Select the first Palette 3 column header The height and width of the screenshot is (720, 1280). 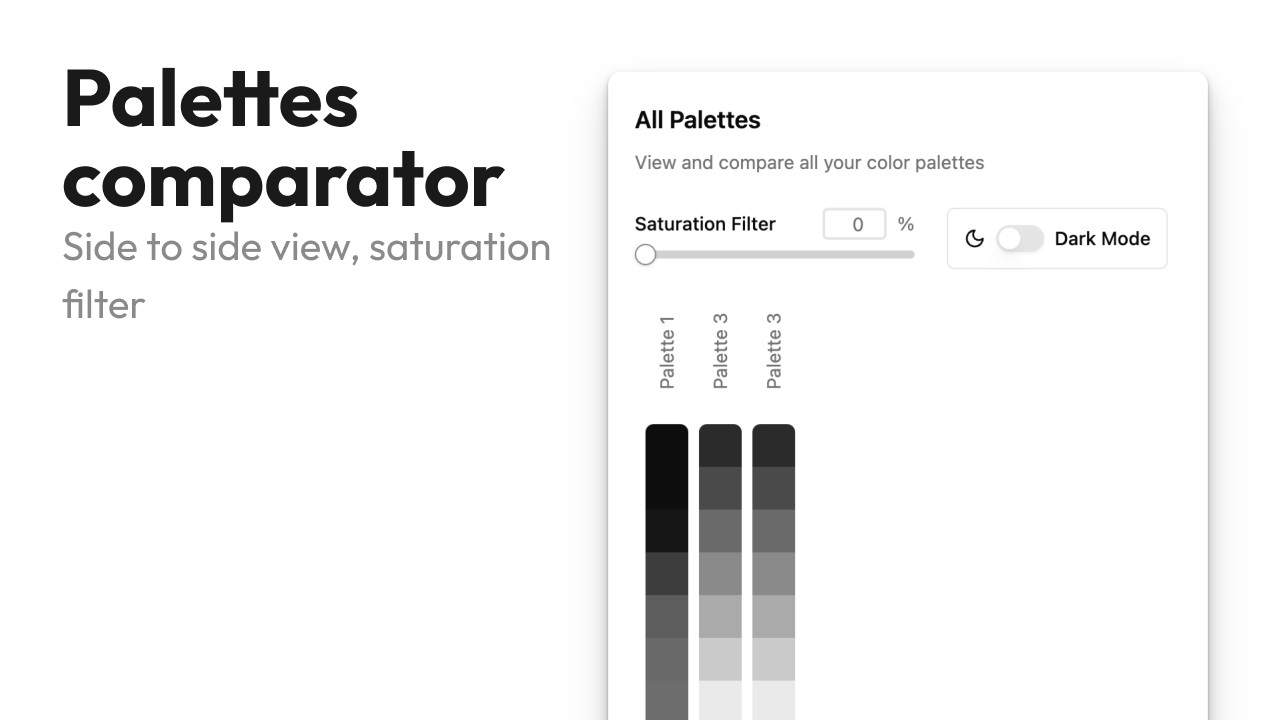tap(720, 349)
